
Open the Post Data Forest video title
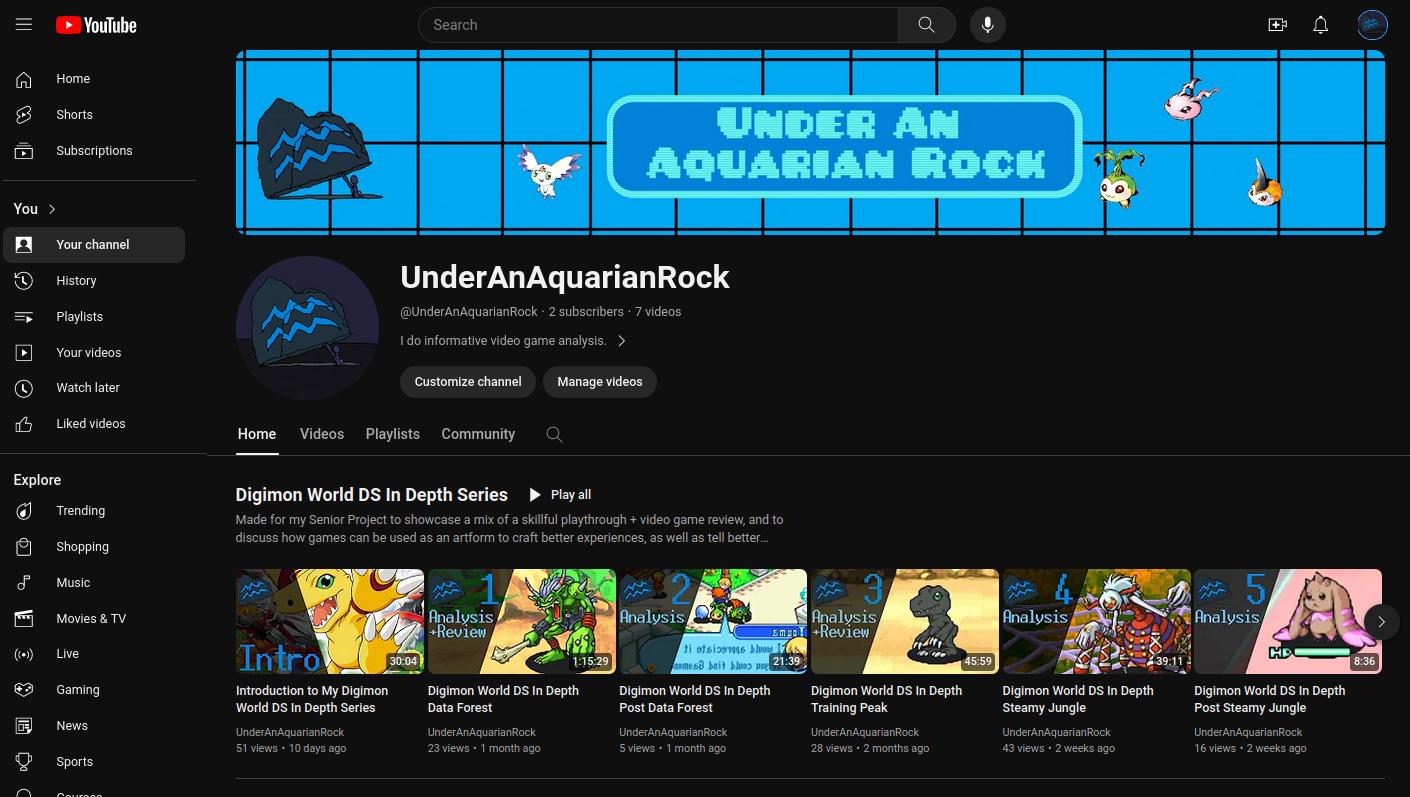click(694, 699)
